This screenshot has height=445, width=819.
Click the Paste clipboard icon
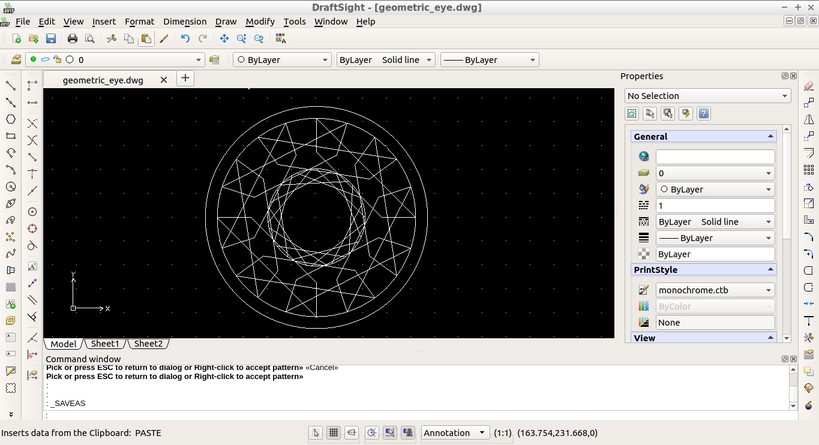146,39
